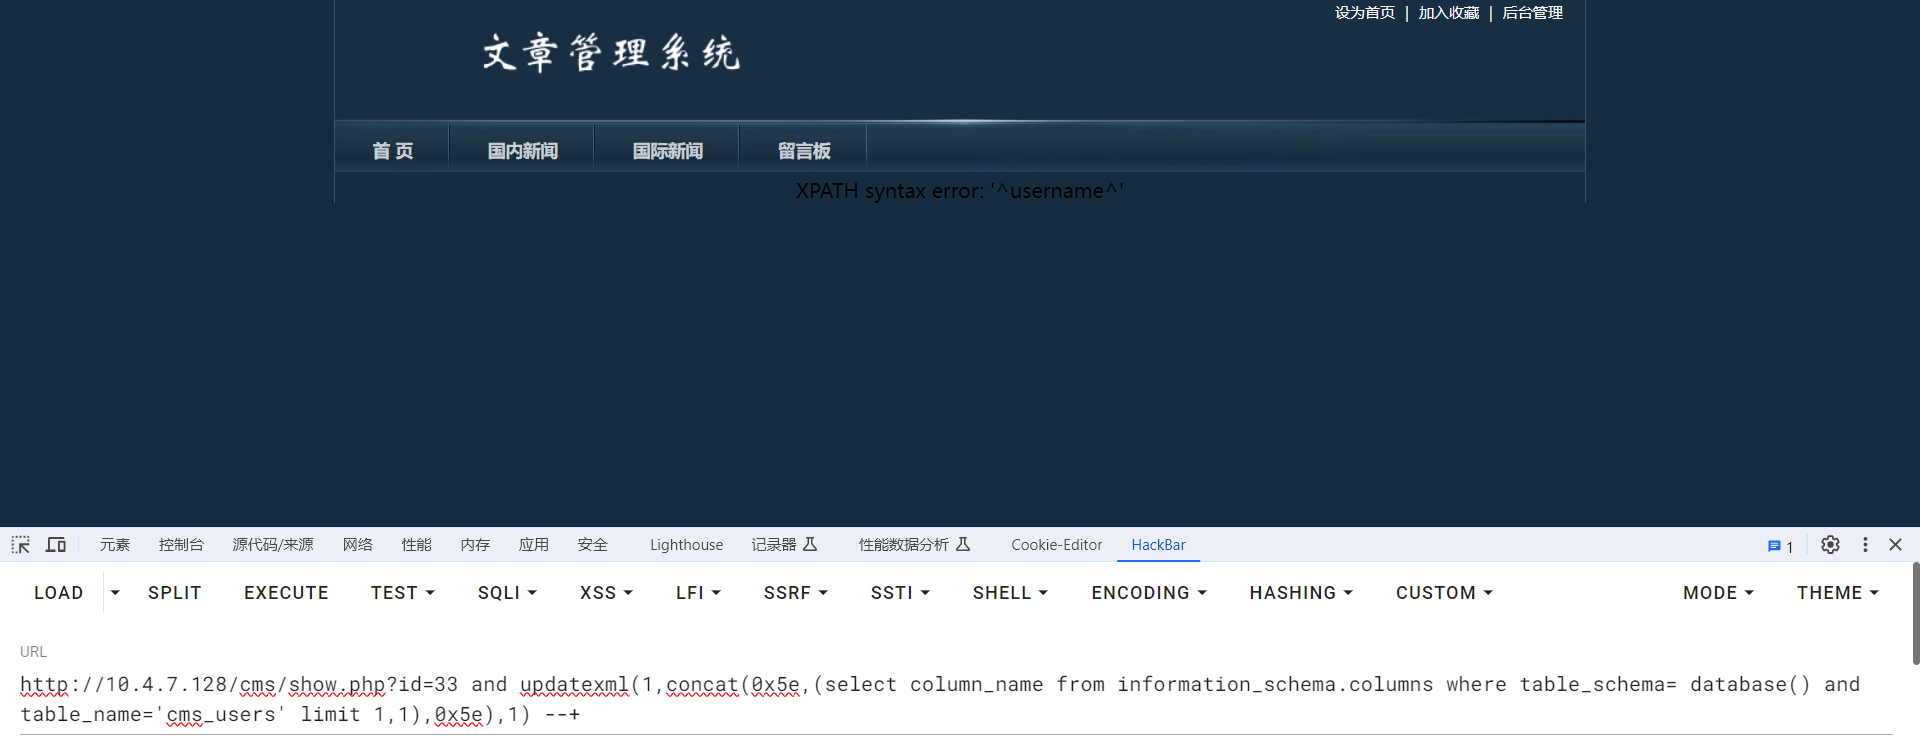Click the 设为首页 link

click(x=1365, y=13)
